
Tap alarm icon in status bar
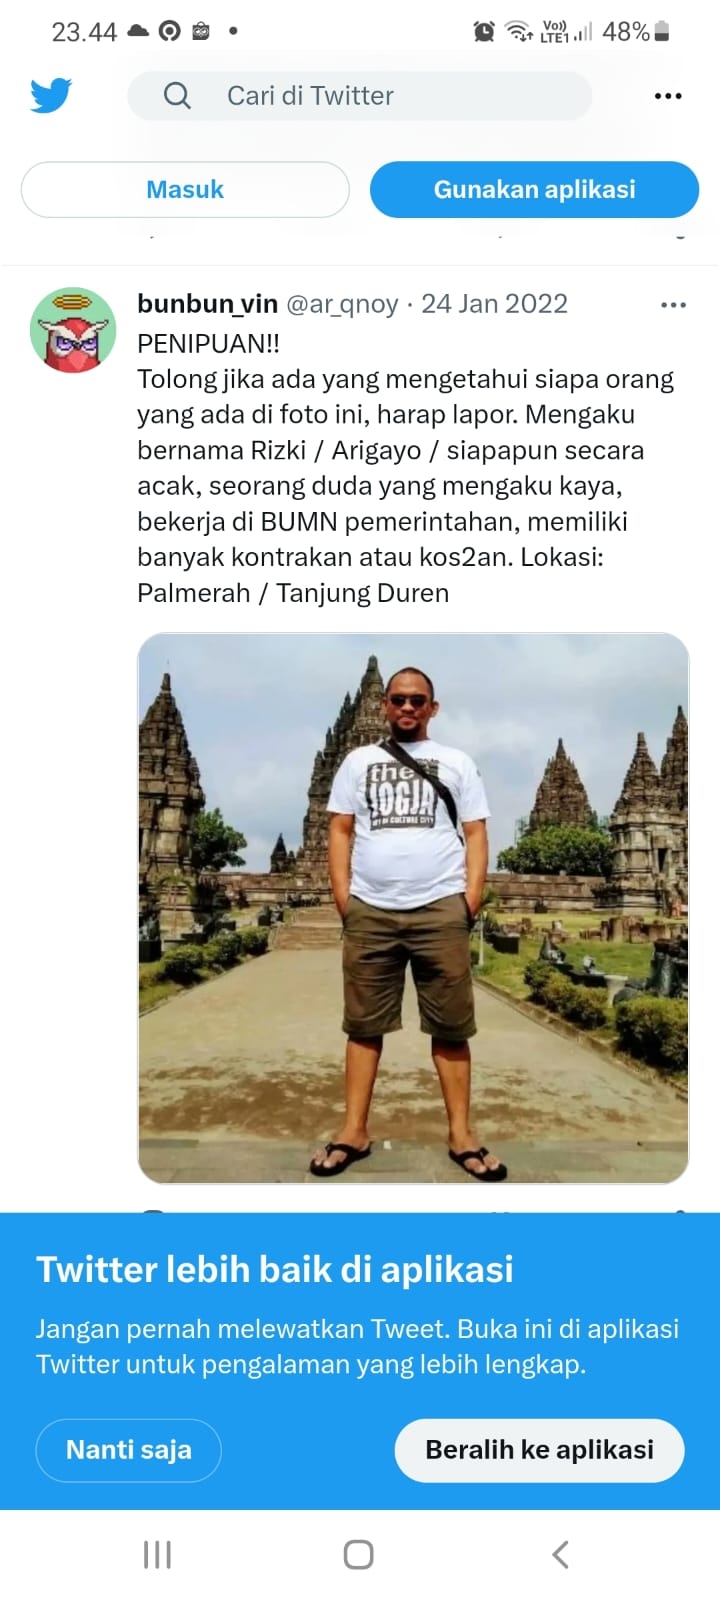(x=484, y=32)
